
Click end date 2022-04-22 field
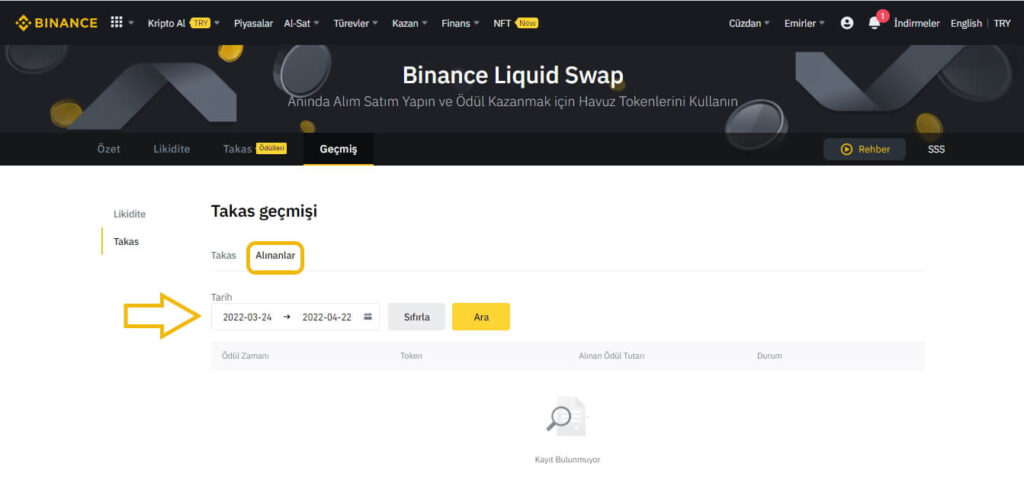pos(327,317)
